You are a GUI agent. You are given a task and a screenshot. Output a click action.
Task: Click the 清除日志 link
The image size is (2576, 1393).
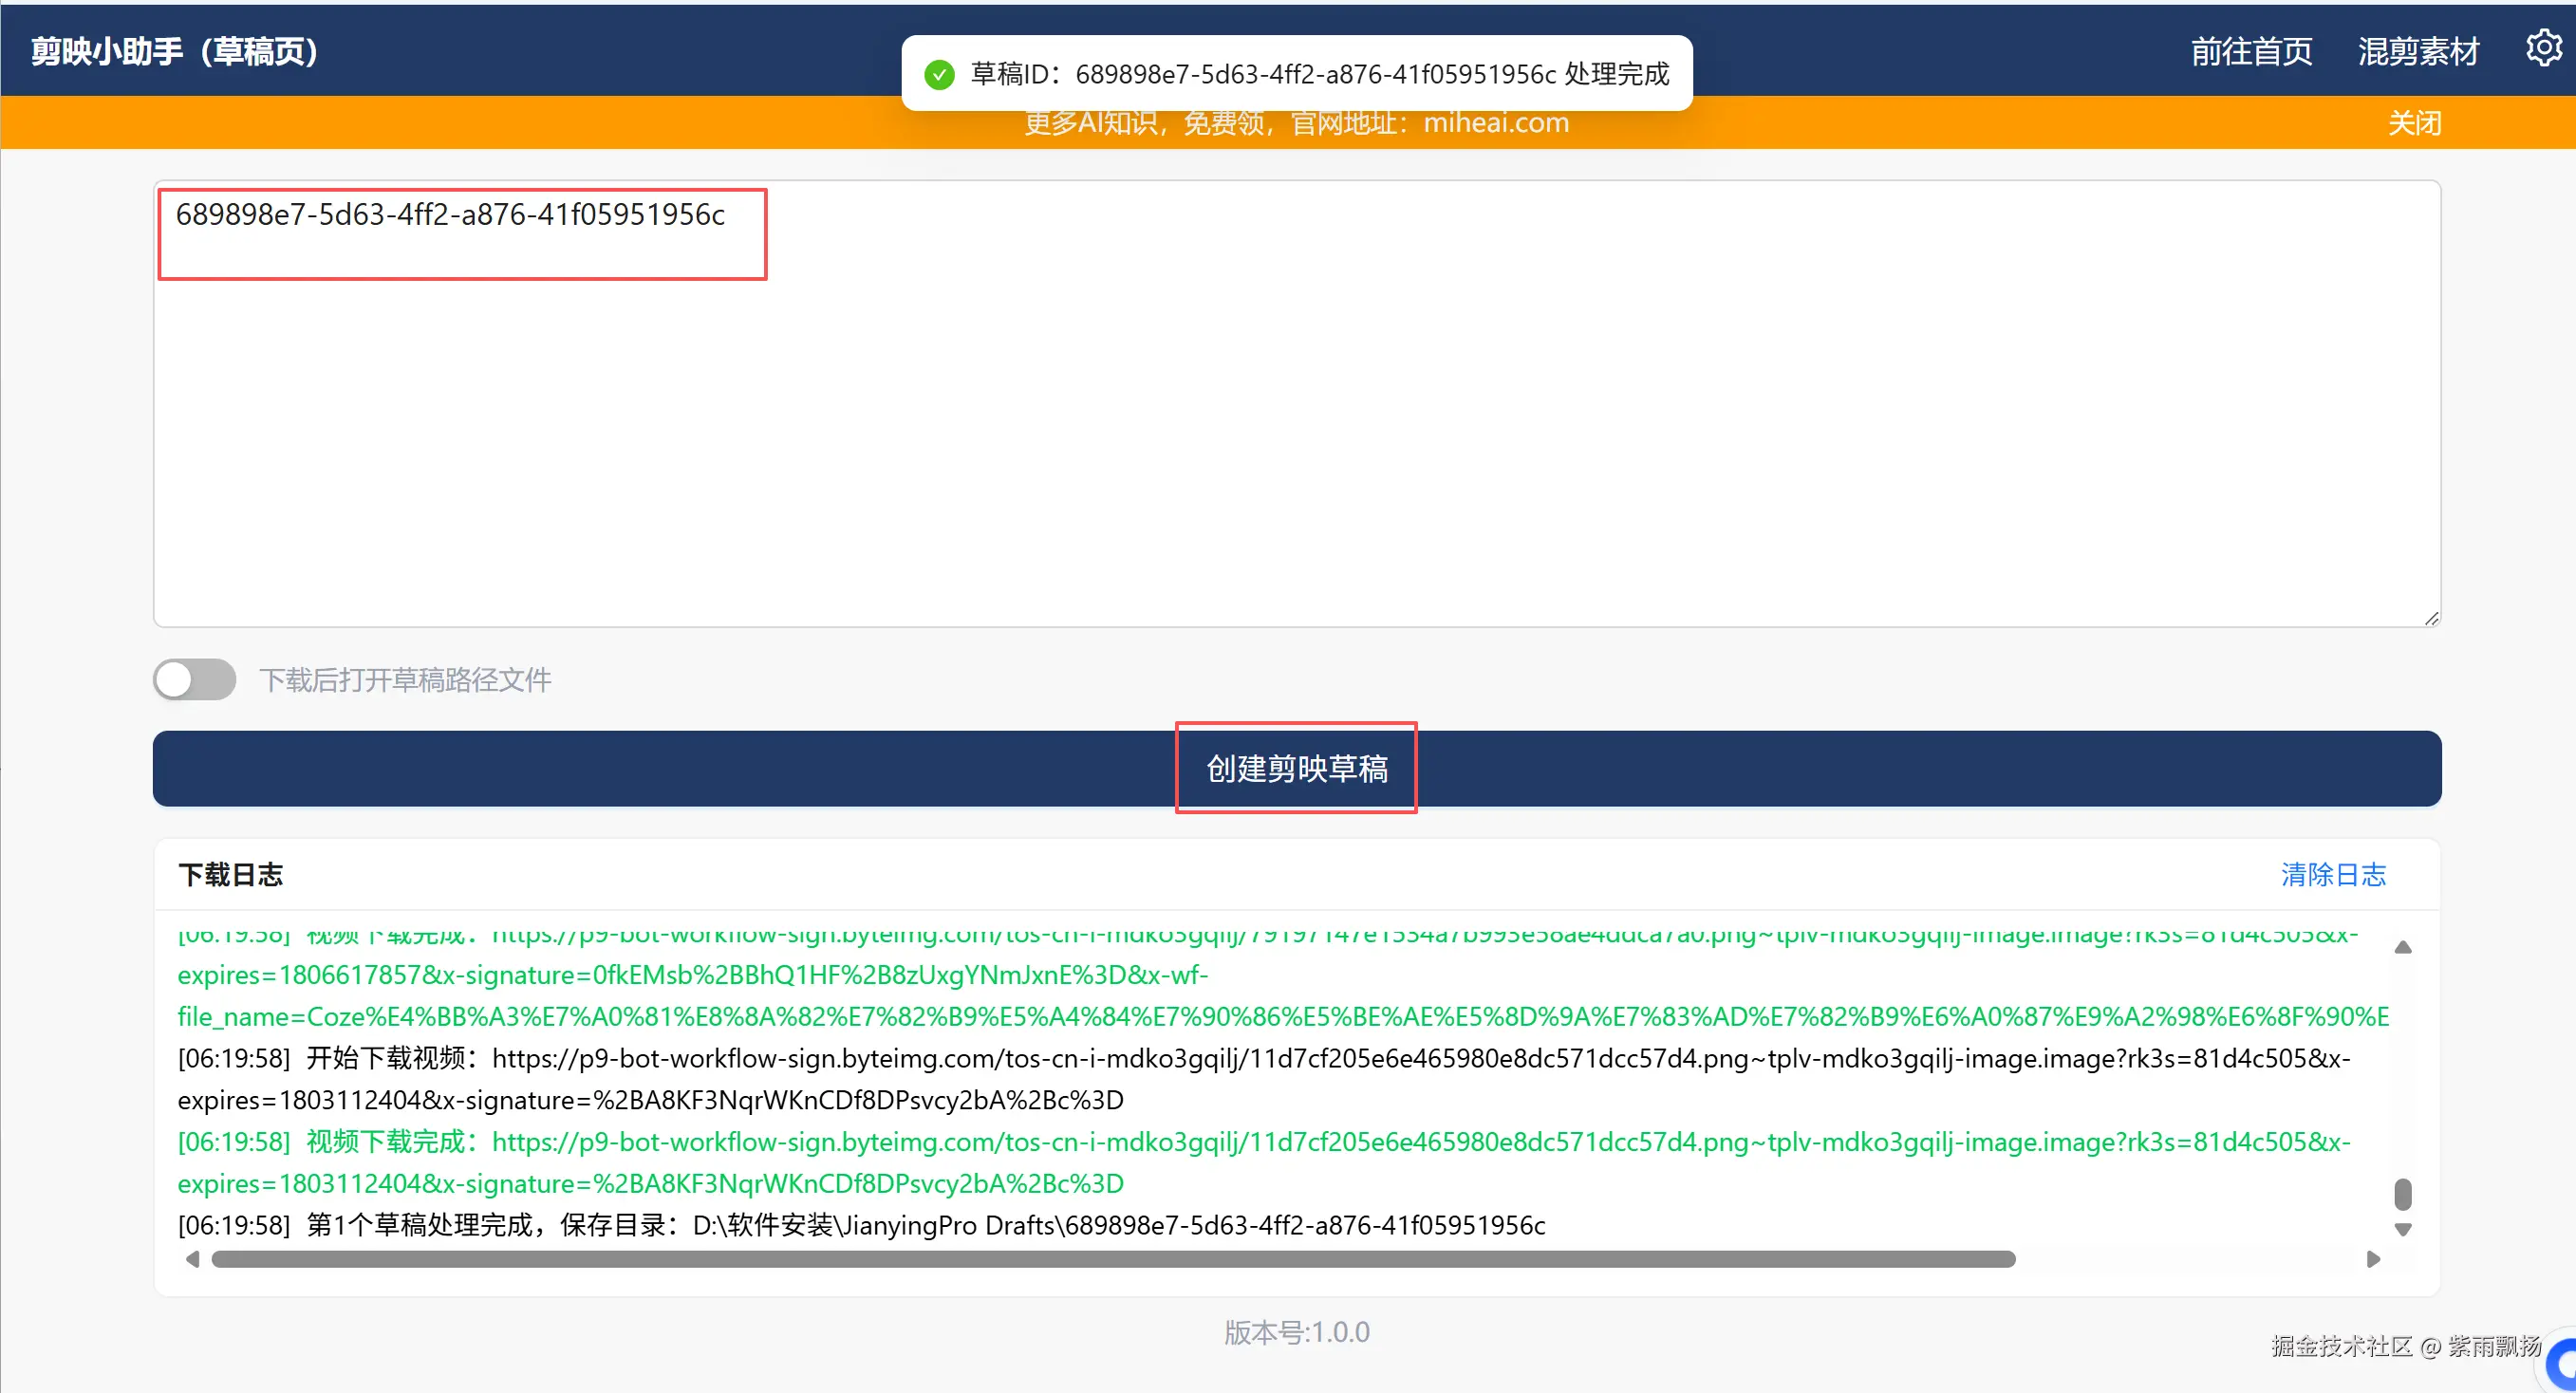point(2332,874)
